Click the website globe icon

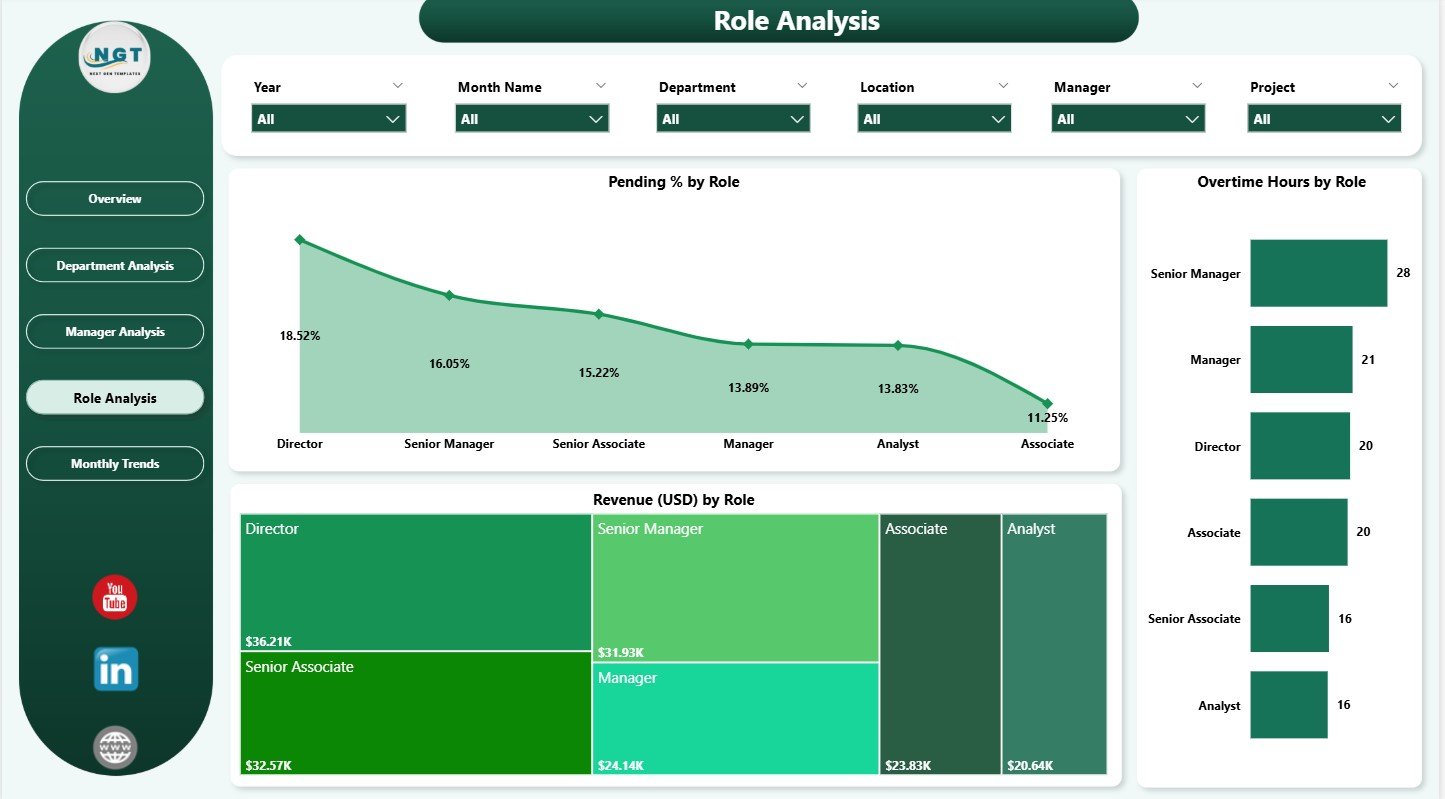(x=115, y=747)
